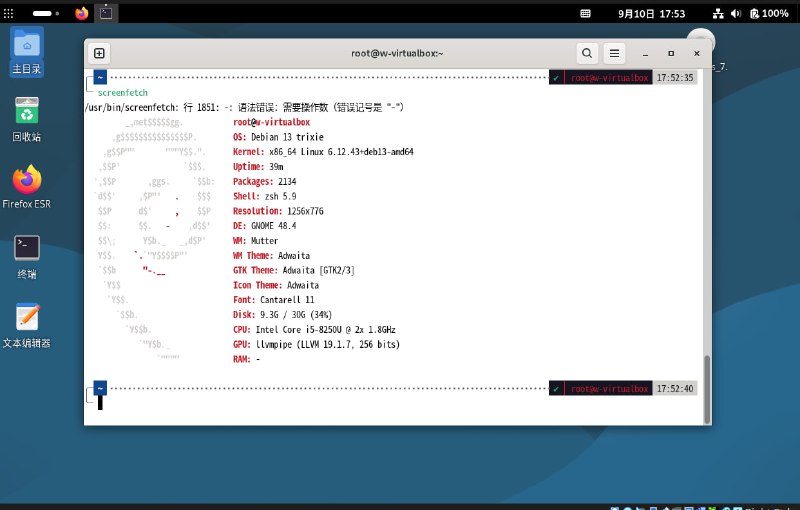800x510 pixels.
Task: Open the 文本编辑器 text editor icon
Action: coord(27,325)
